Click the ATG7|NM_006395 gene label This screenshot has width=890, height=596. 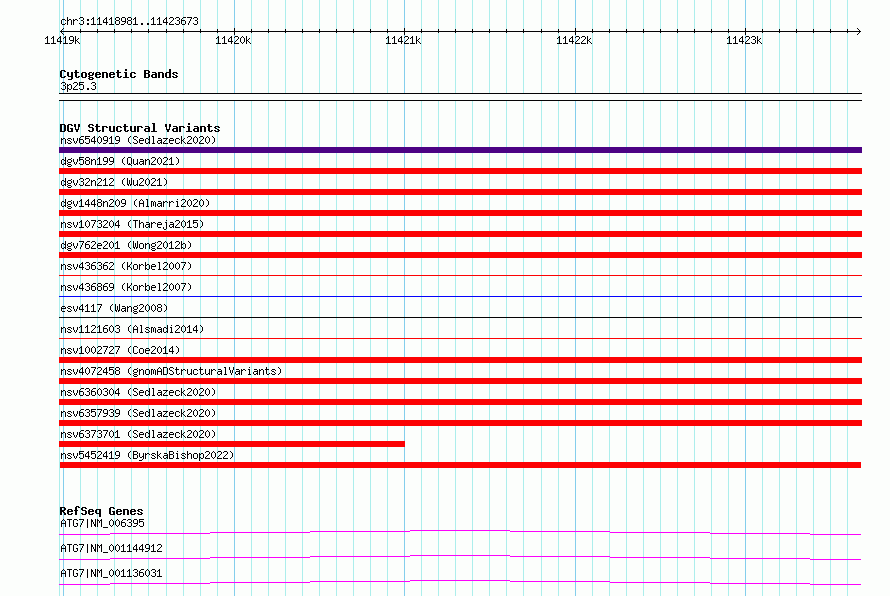coord(102,523)
